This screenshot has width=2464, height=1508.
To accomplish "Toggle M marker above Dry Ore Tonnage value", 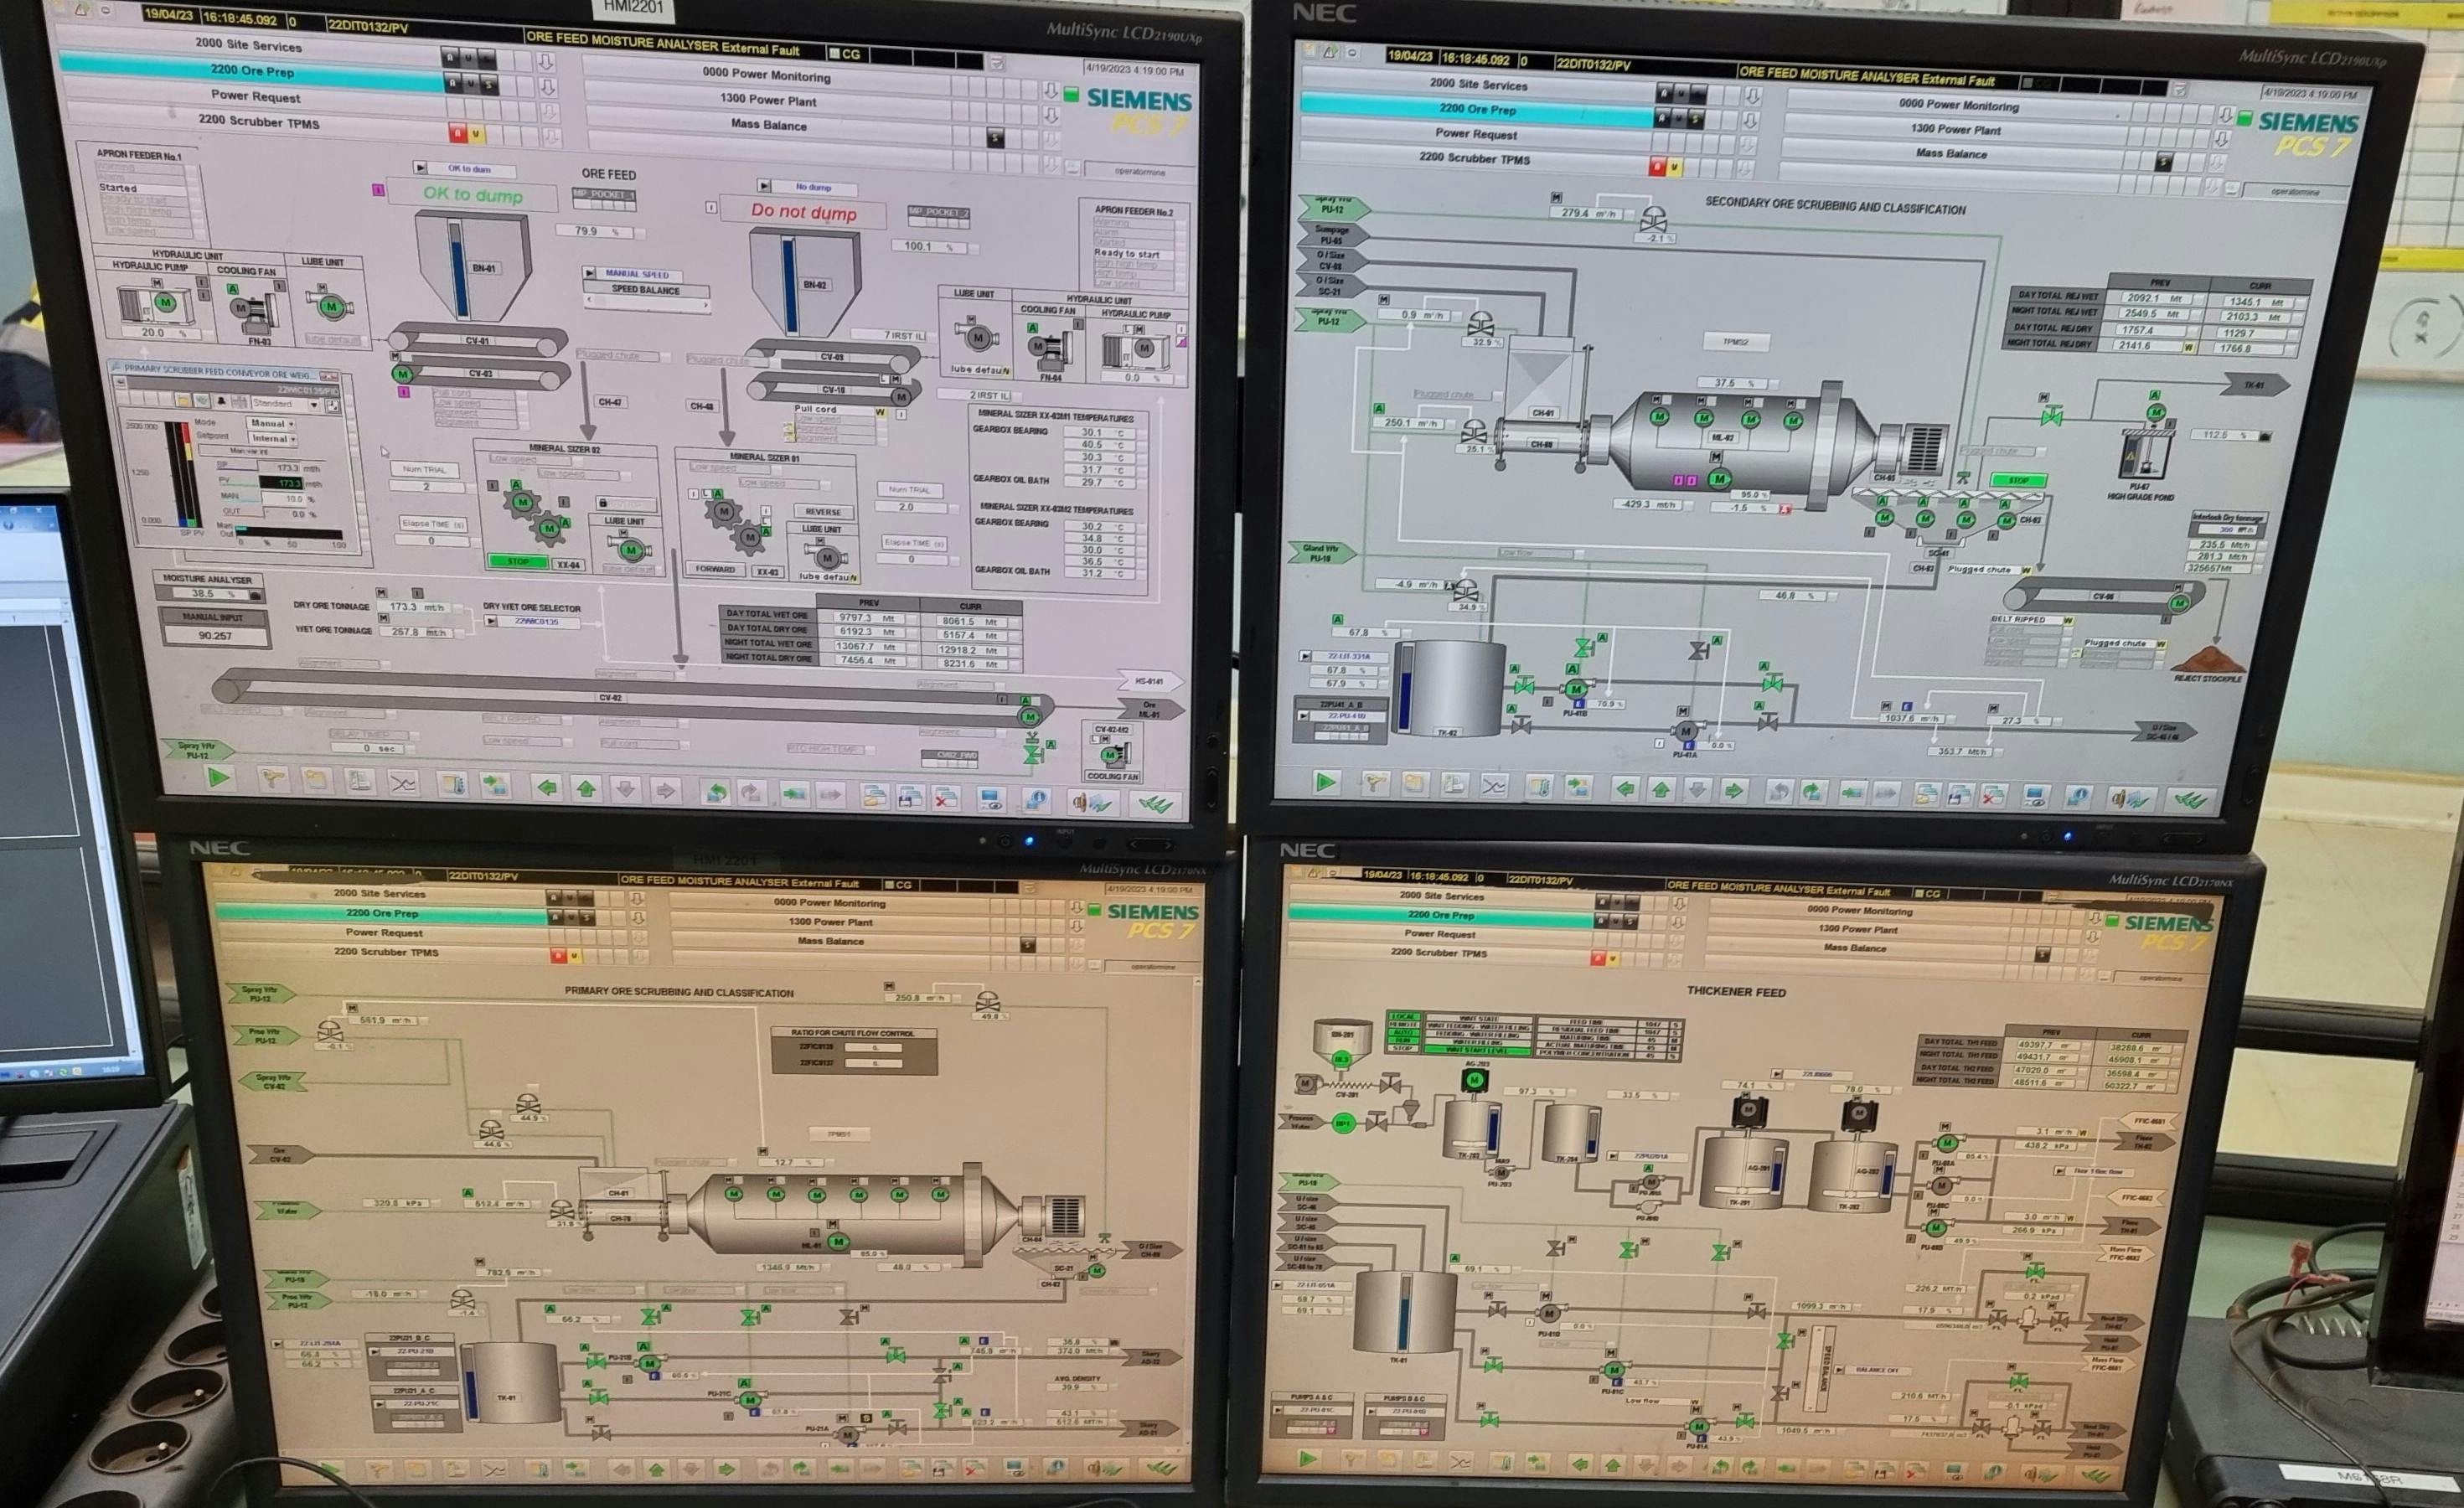I will 380,593.
